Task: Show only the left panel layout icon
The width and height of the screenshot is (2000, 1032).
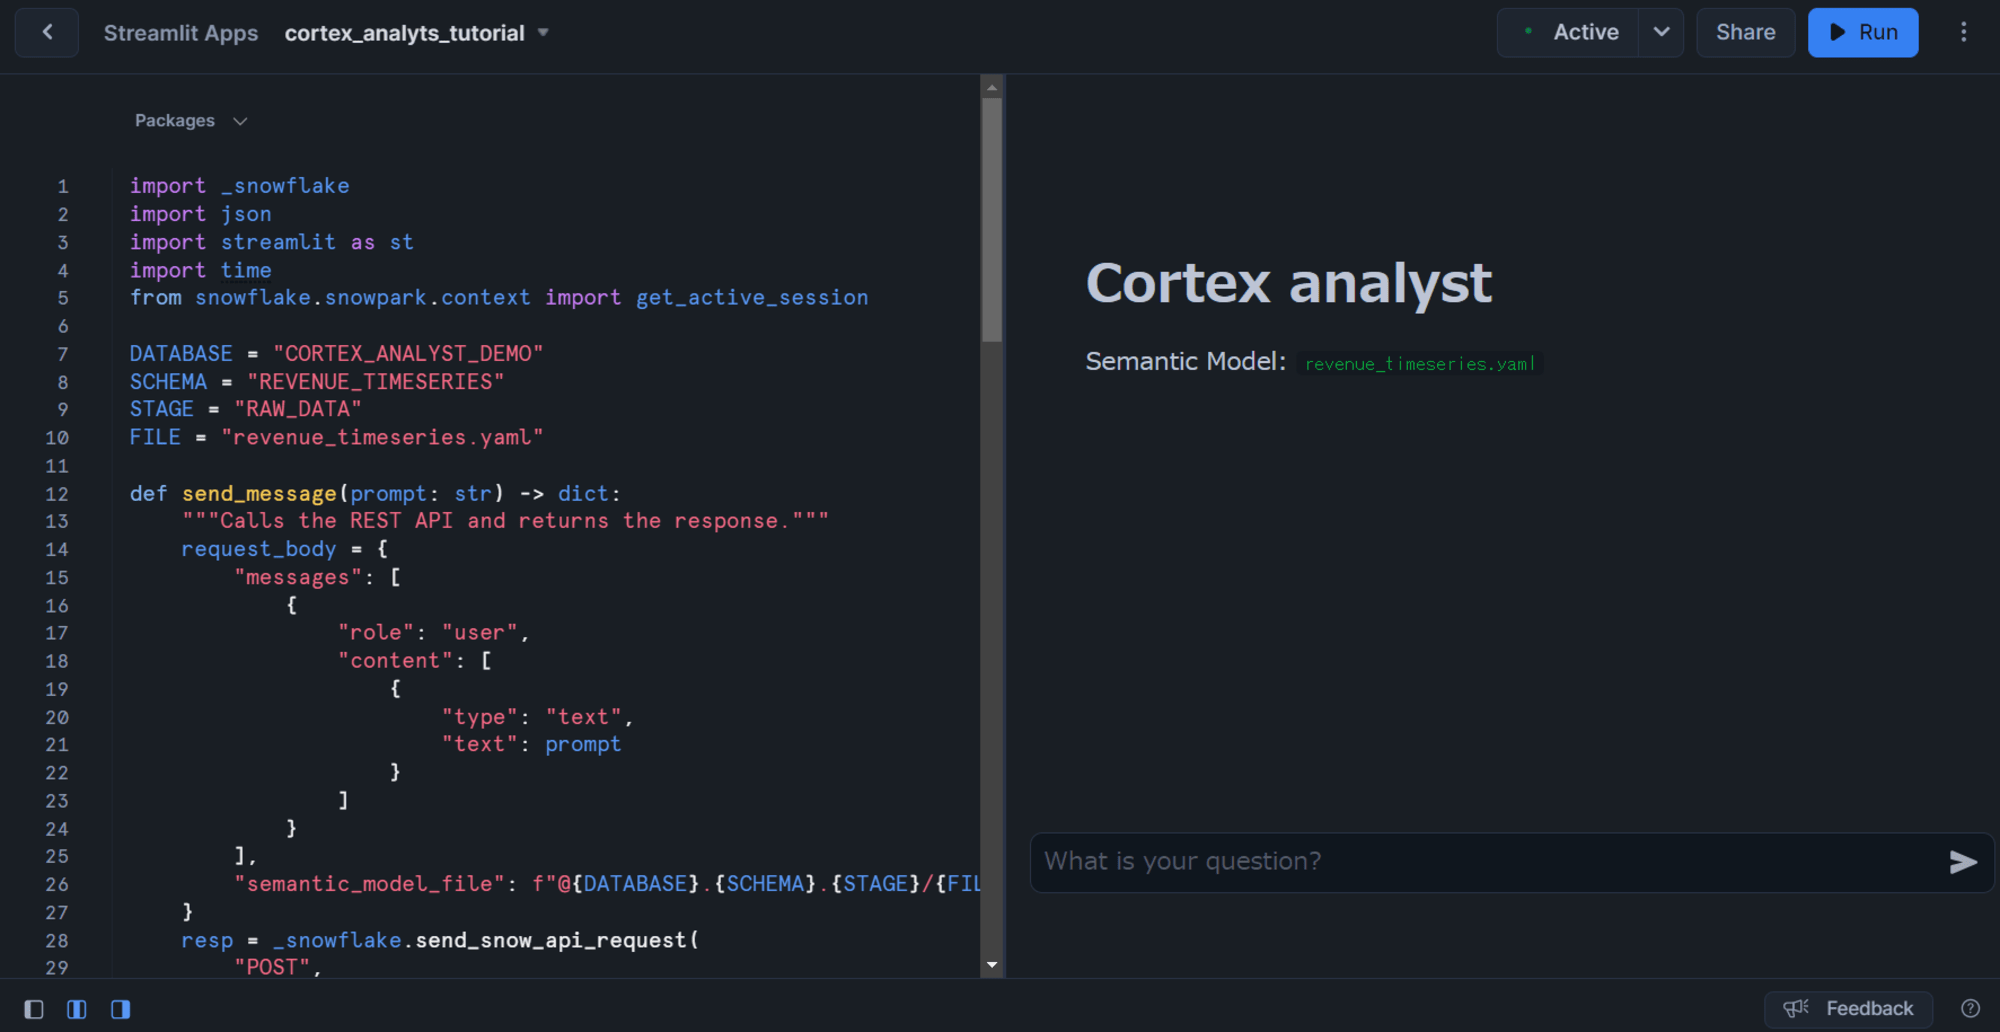Action: (33, 1009)
